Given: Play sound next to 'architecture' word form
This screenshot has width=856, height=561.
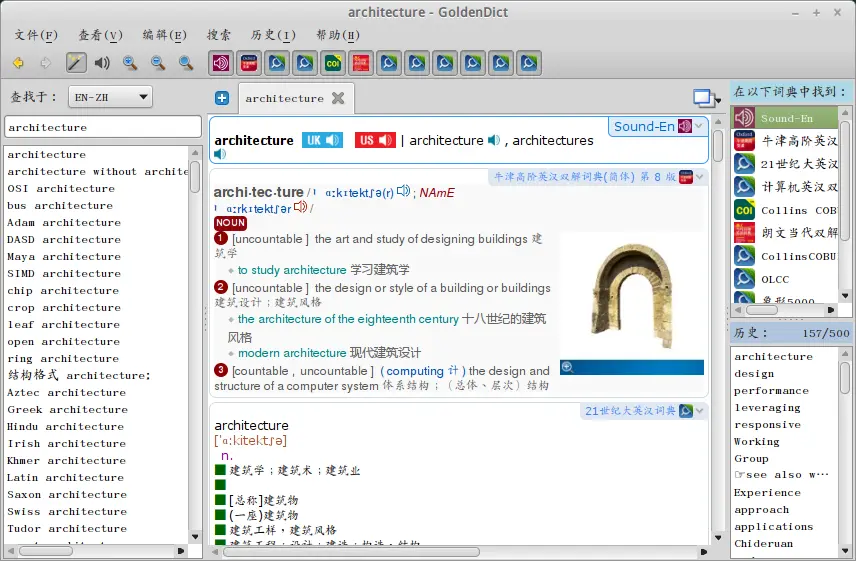Looking at the screenshot, I should click(494, 140).
